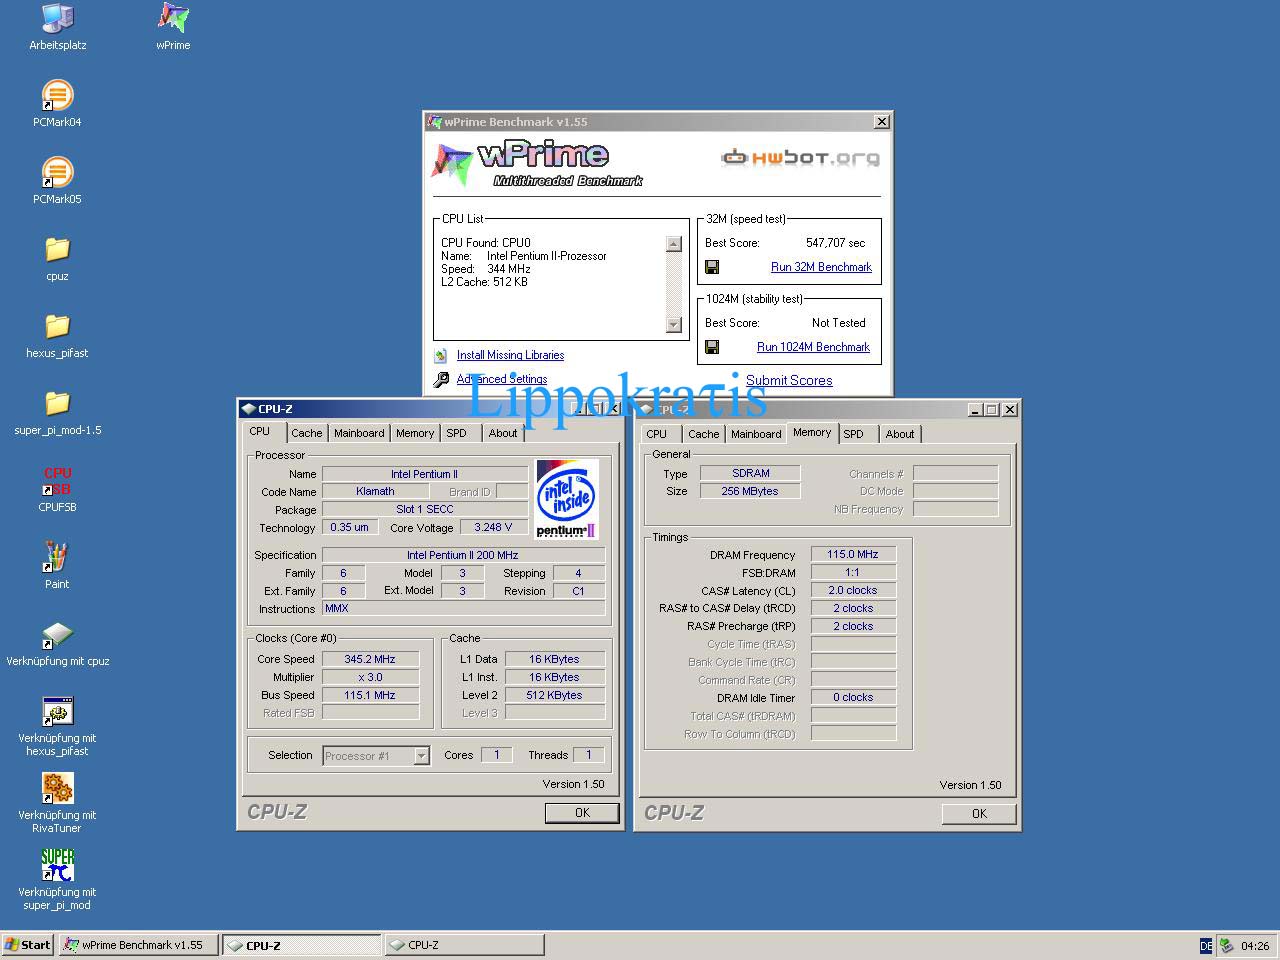Screen dimensions: 1280x960
Task: Click Core Voltage value 3.248 V
Action: click(493, 527)
